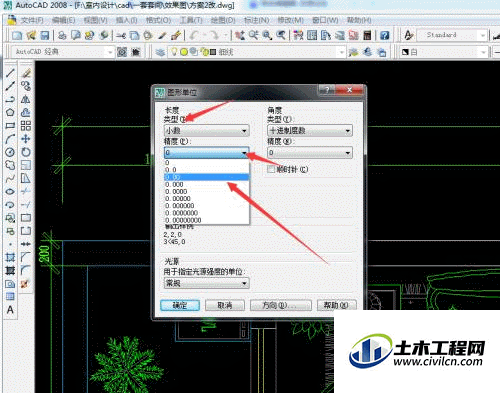Click the layer color square in layer dropdown
The image size is (500, 393).
213,52
